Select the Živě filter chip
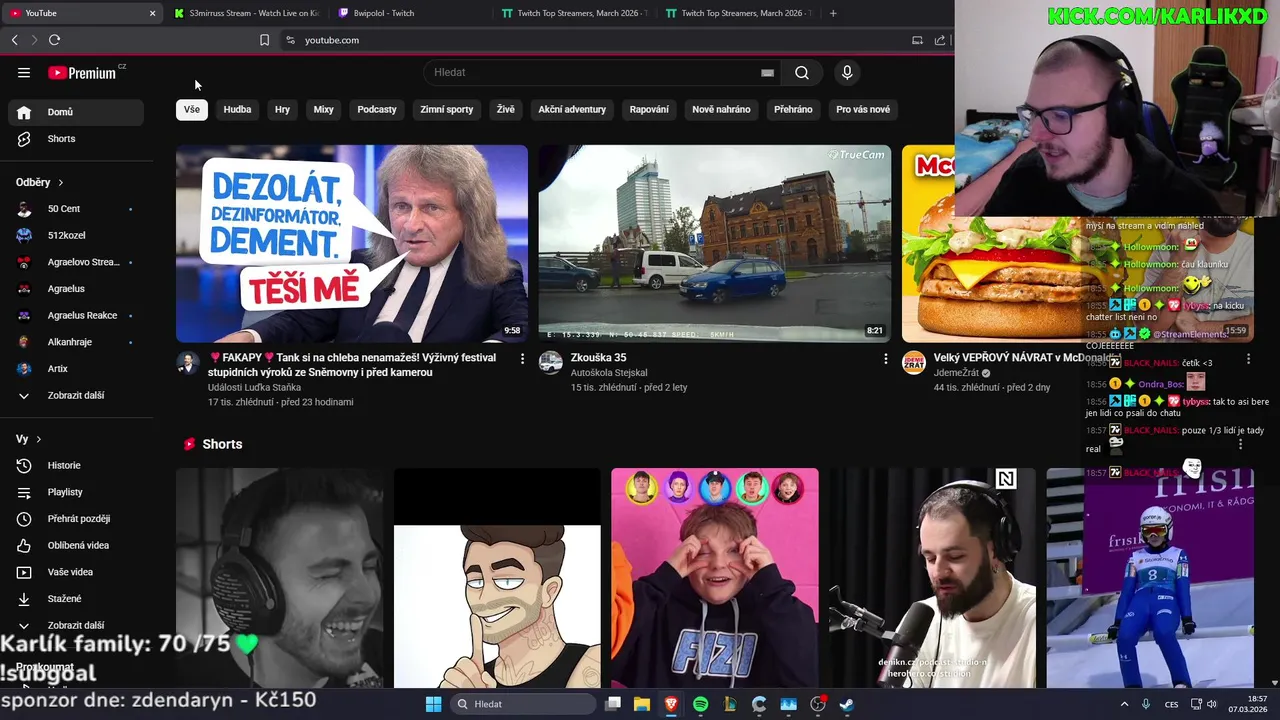 click(x=506, y=110)
